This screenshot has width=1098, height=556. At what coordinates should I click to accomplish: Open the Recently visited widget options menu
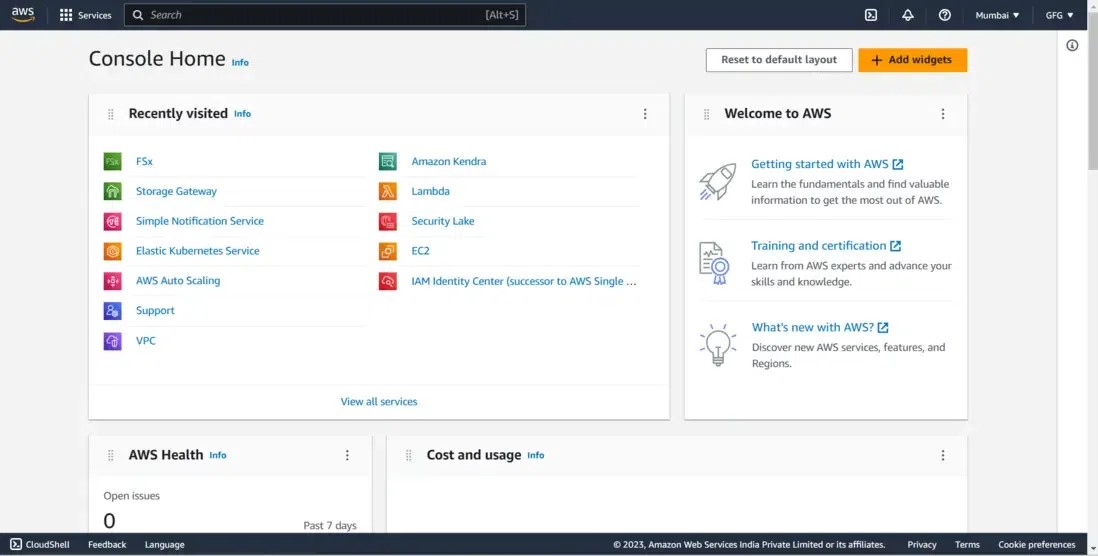coord(645,114)
